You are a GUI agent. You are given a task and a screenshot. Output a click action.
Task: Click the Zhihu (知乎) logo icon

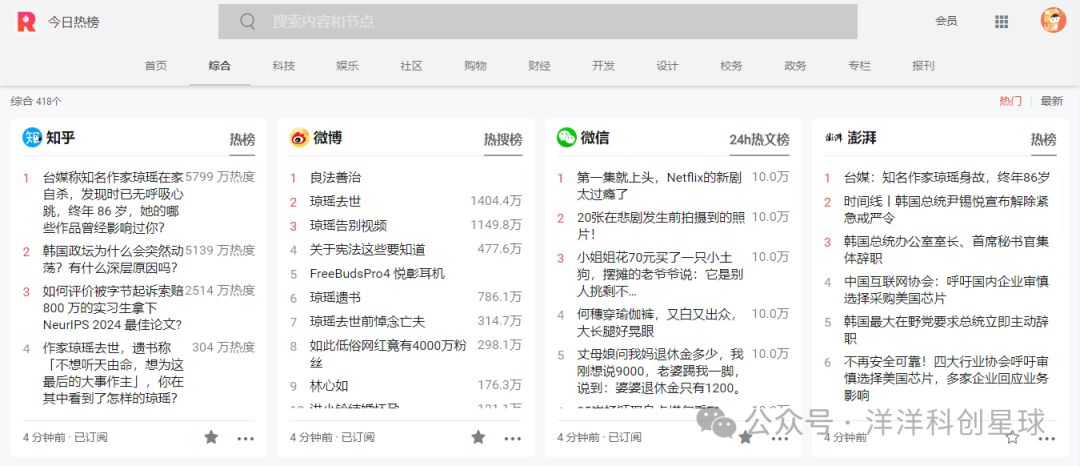[32, 138]
